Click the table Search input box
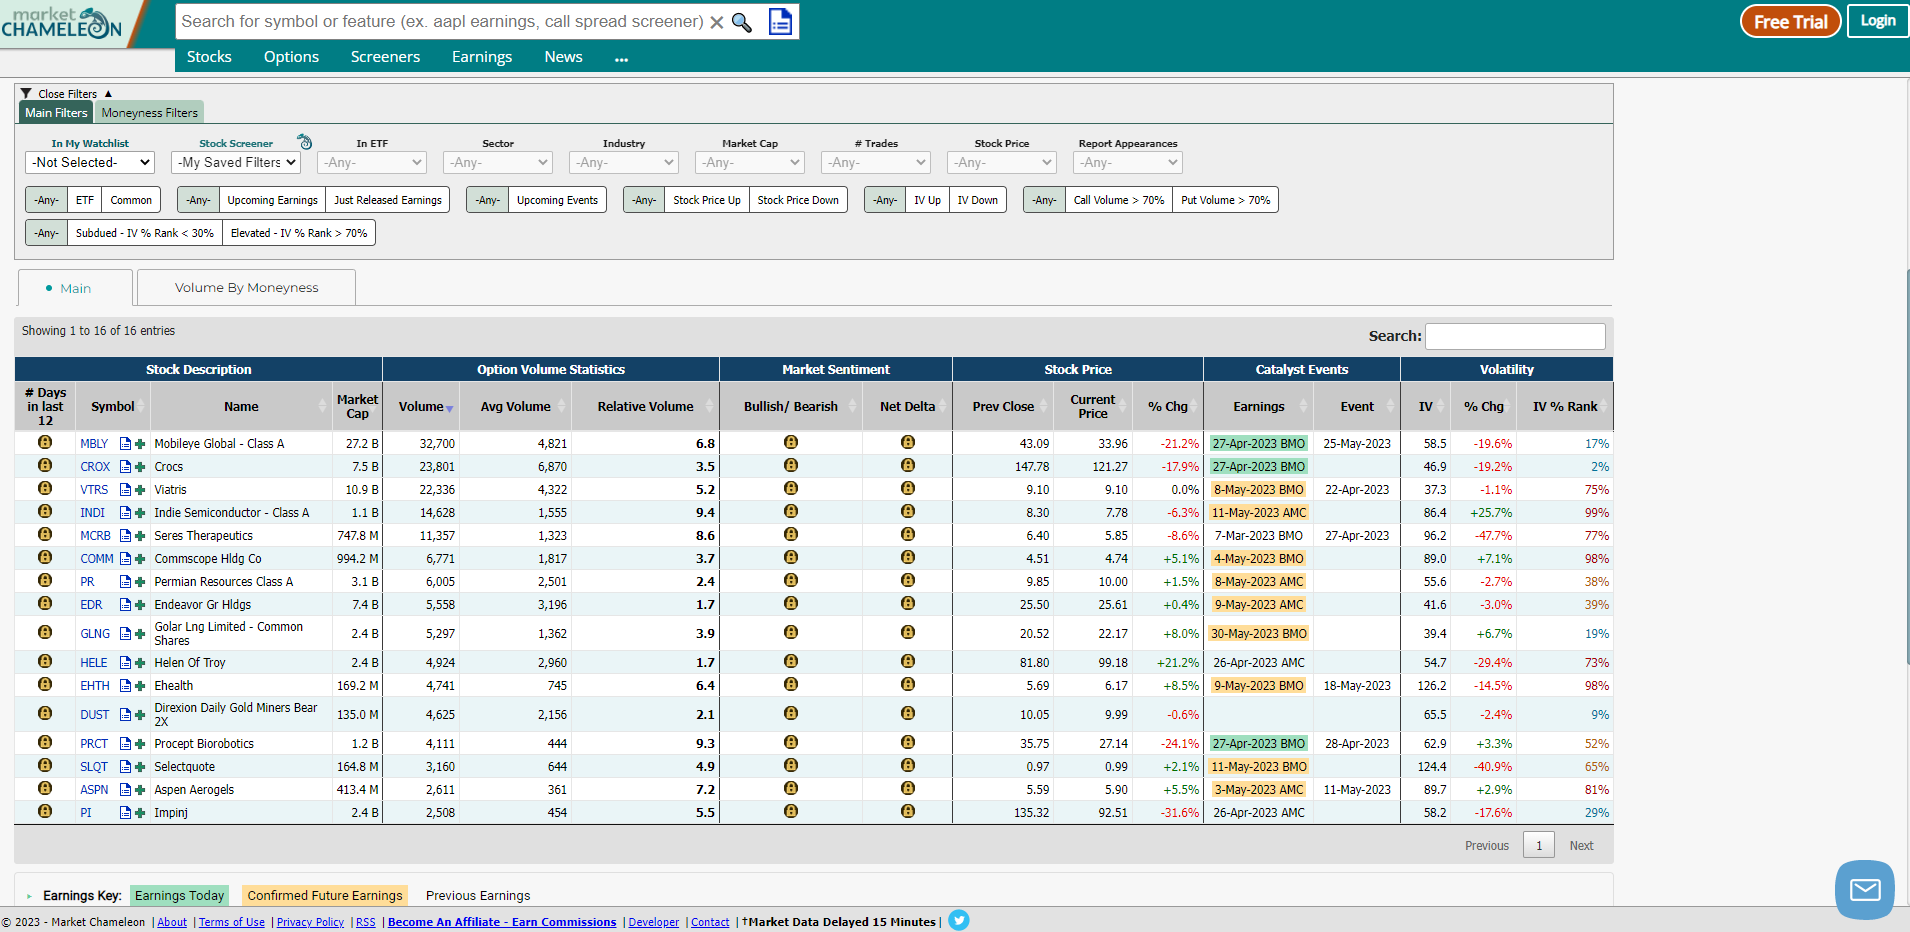This screenshot has width=1910, height=932. click(1515, 336)
